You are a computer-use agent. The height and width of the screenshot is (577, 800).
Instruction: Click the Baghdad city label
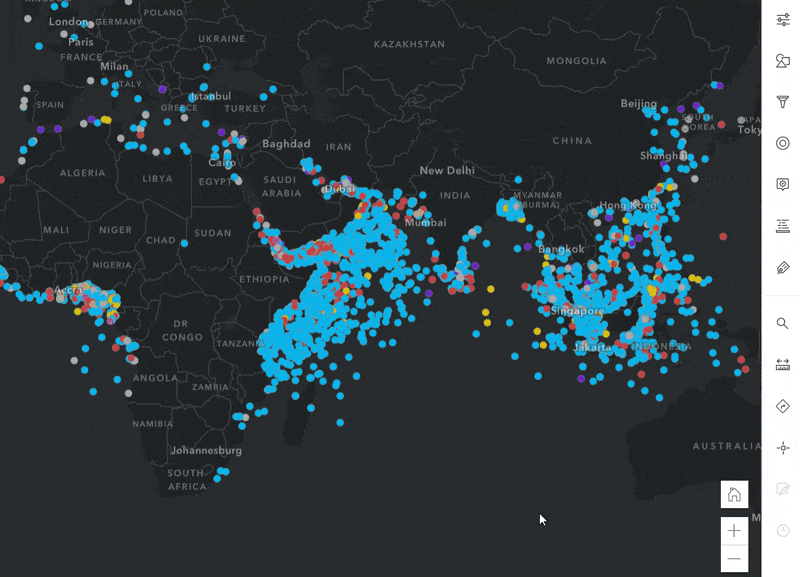(x=286, y=144)
